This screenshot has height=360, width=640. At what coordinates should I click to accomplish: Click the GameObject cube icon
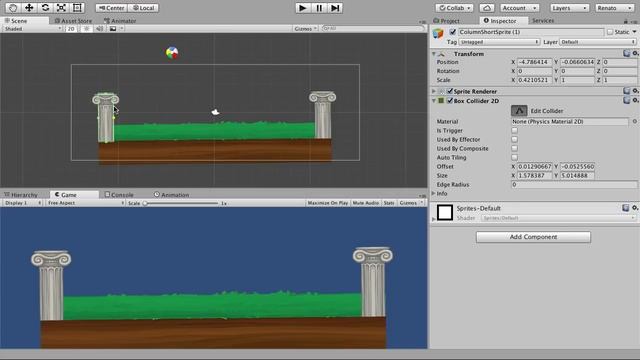[438, 33]
